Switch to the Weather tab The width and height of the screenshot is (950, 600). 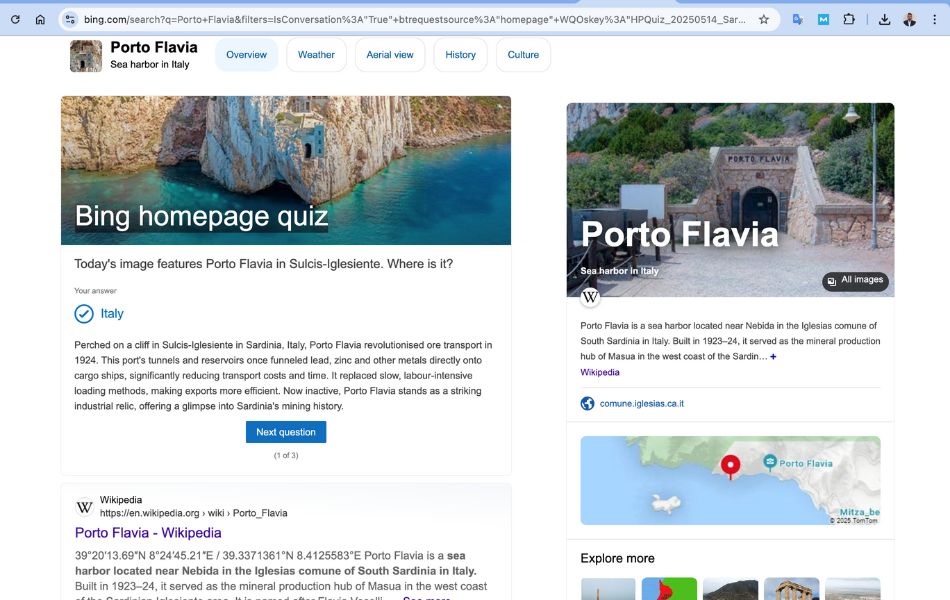[x=316, y=55]
